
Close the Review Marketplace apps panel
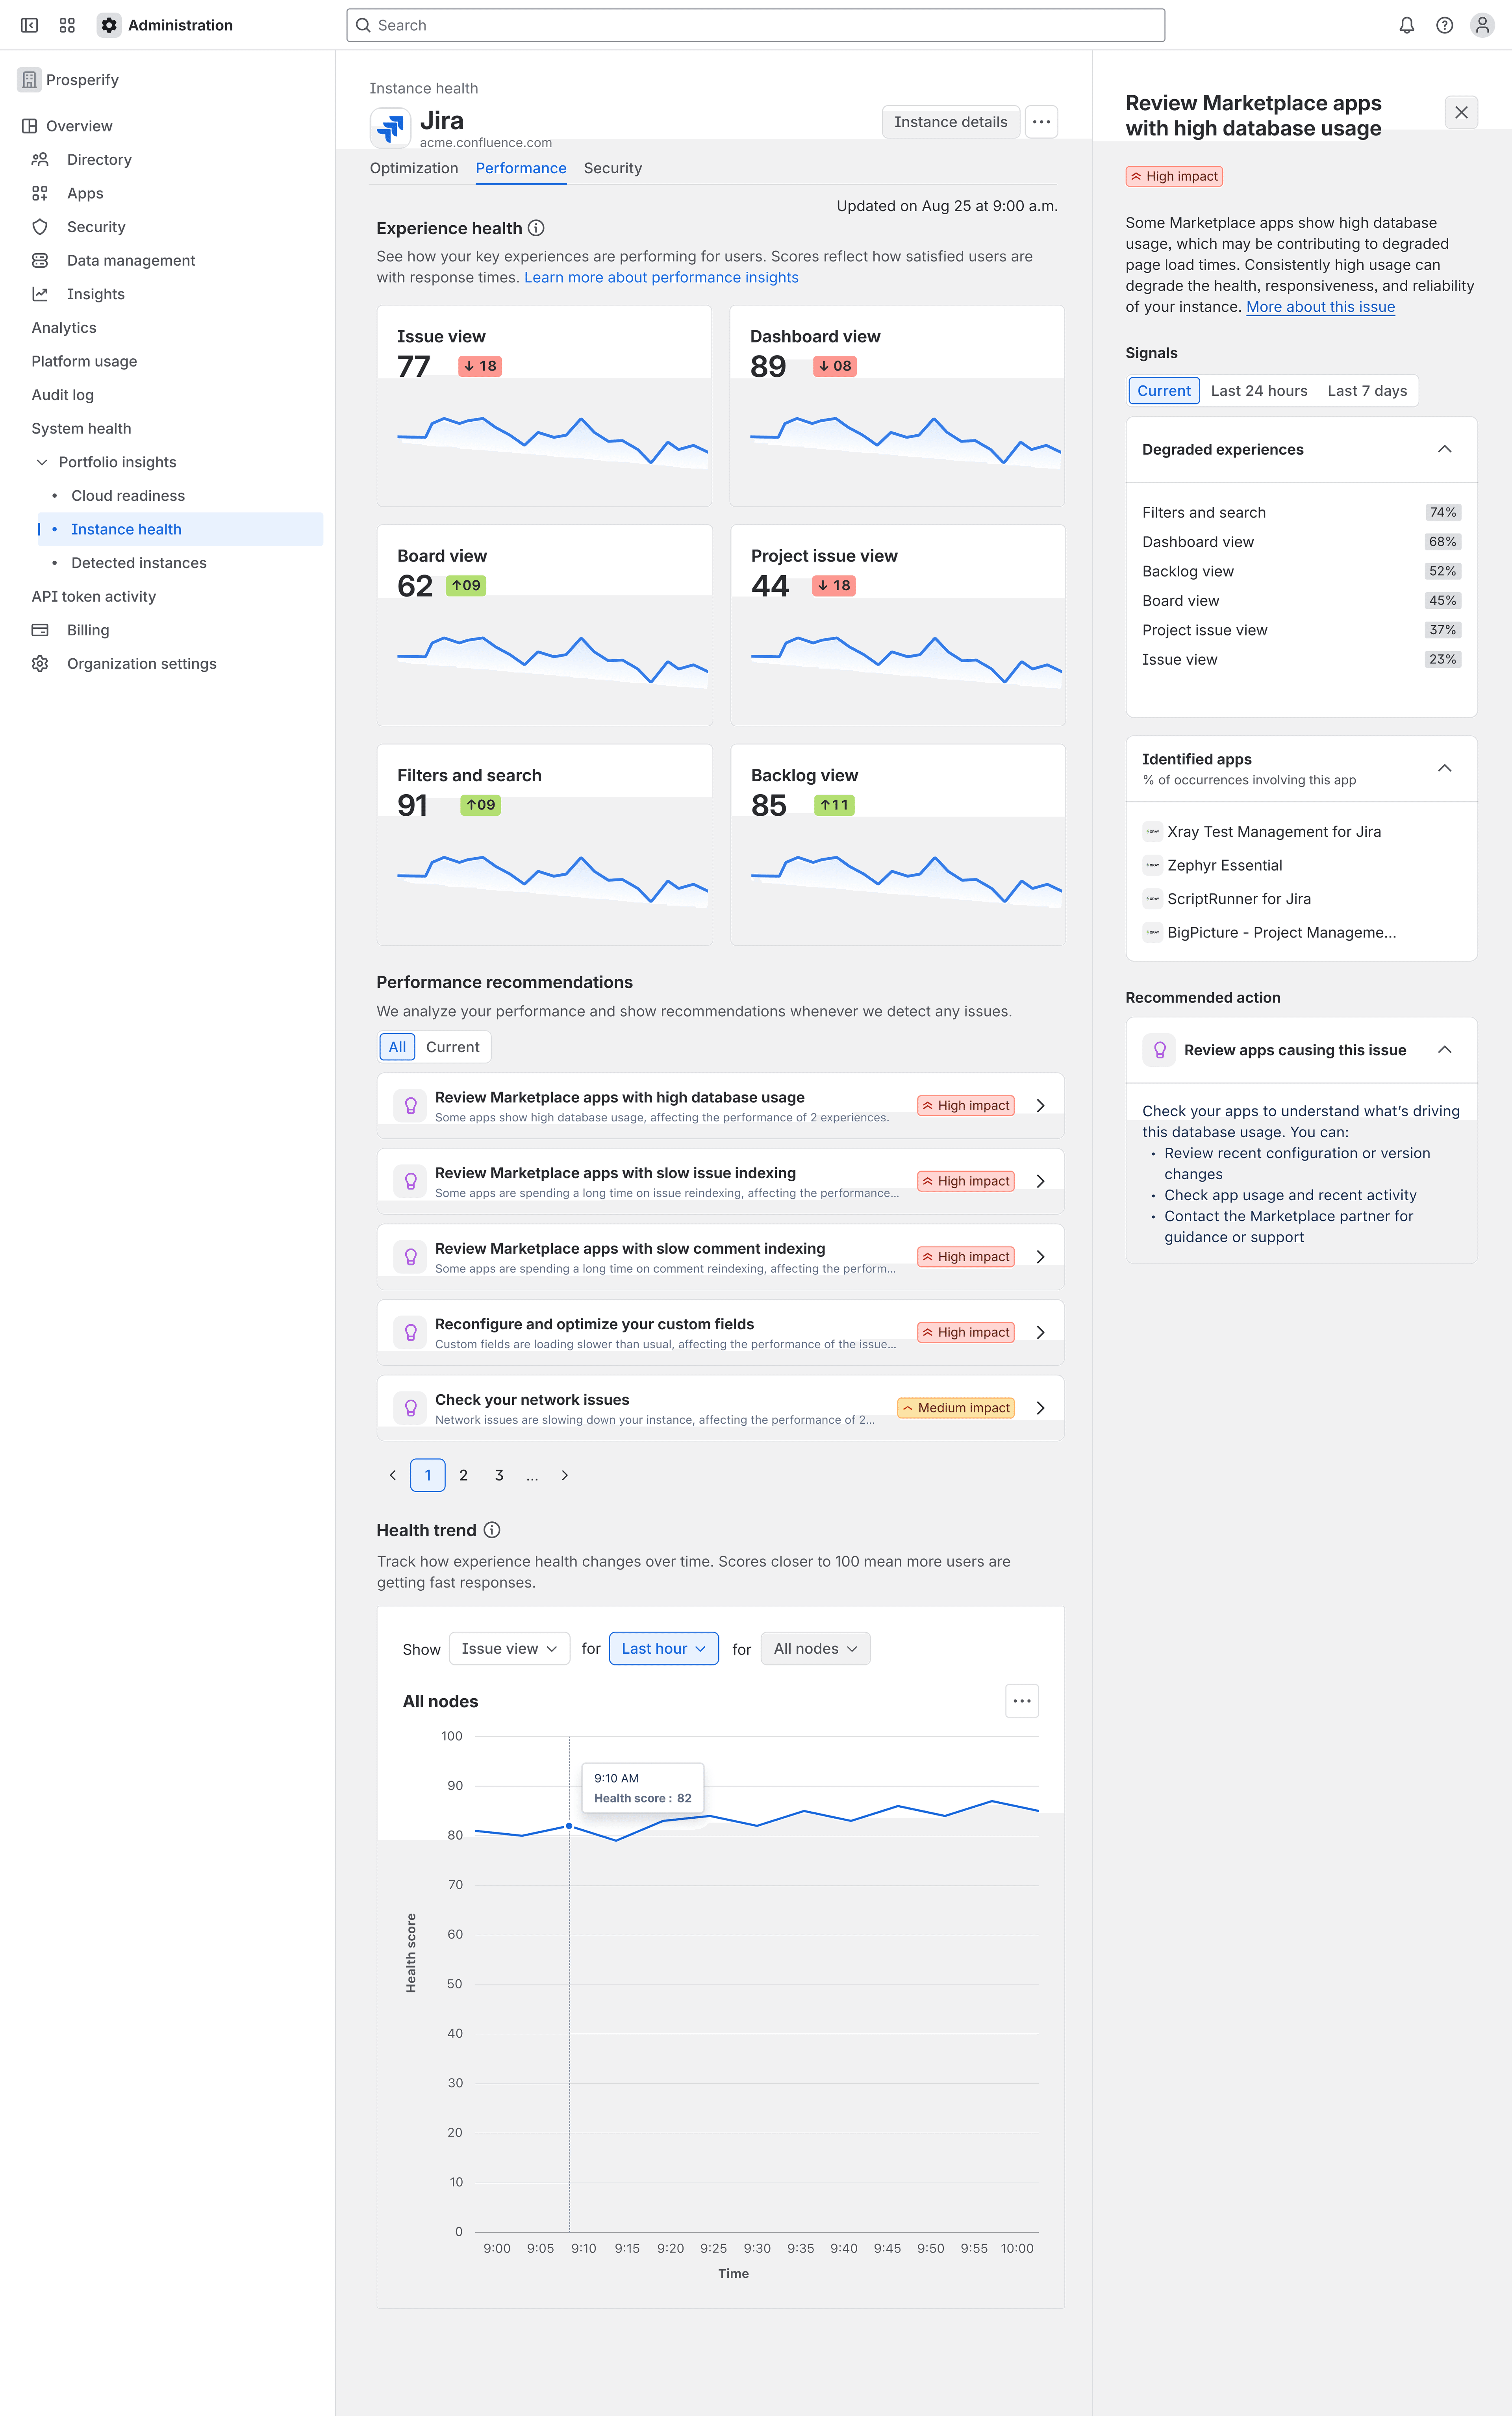pyautogui.click(x=1461, y=112)
